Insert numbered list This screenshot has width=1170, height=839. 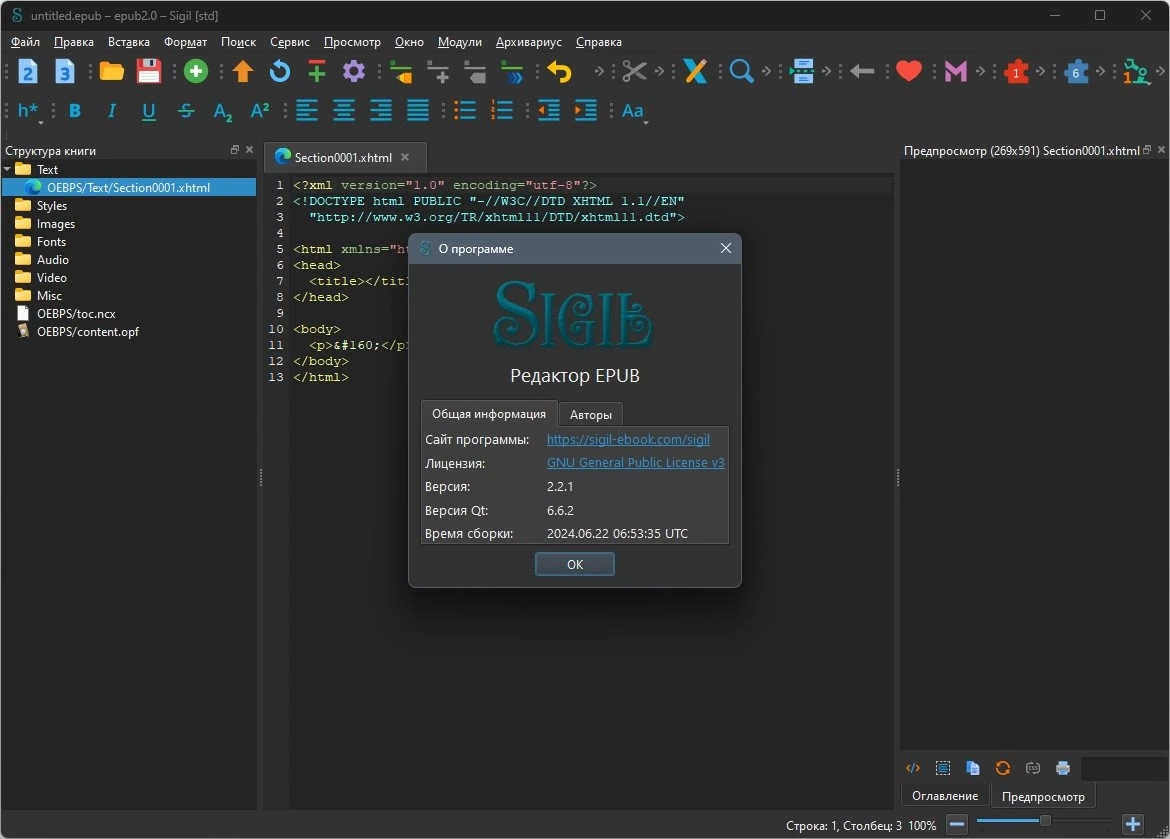point(502,111)
